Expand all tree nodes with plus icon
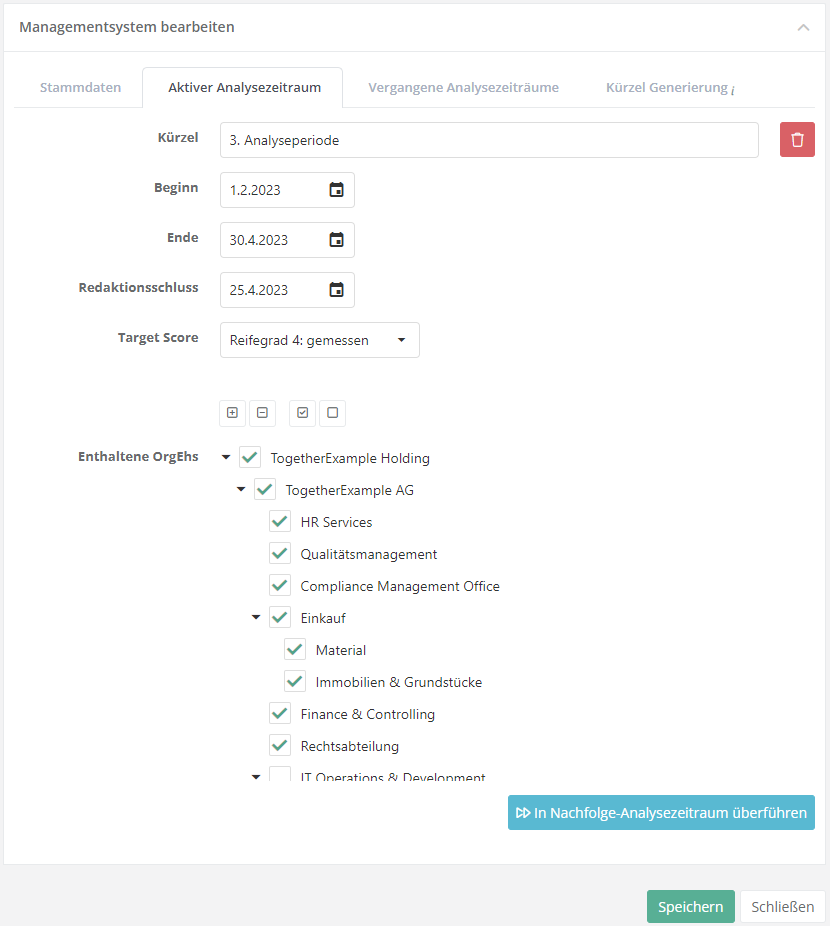Image resolution: width=830 pixels, height=926 pixels. pos(232,412)
